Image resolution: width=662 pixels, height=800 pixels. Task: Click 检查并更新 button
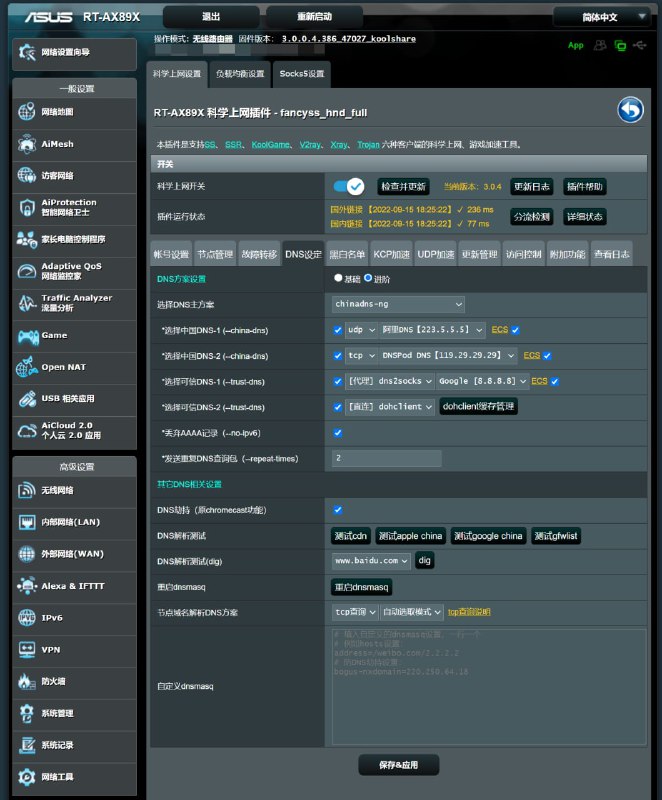403,187
